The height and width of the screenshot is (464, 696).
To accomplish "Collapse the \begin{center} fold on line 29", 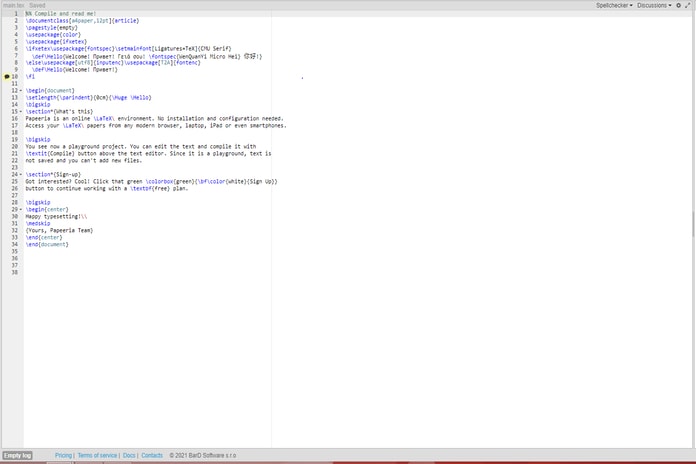I will [x=21, y=209].
